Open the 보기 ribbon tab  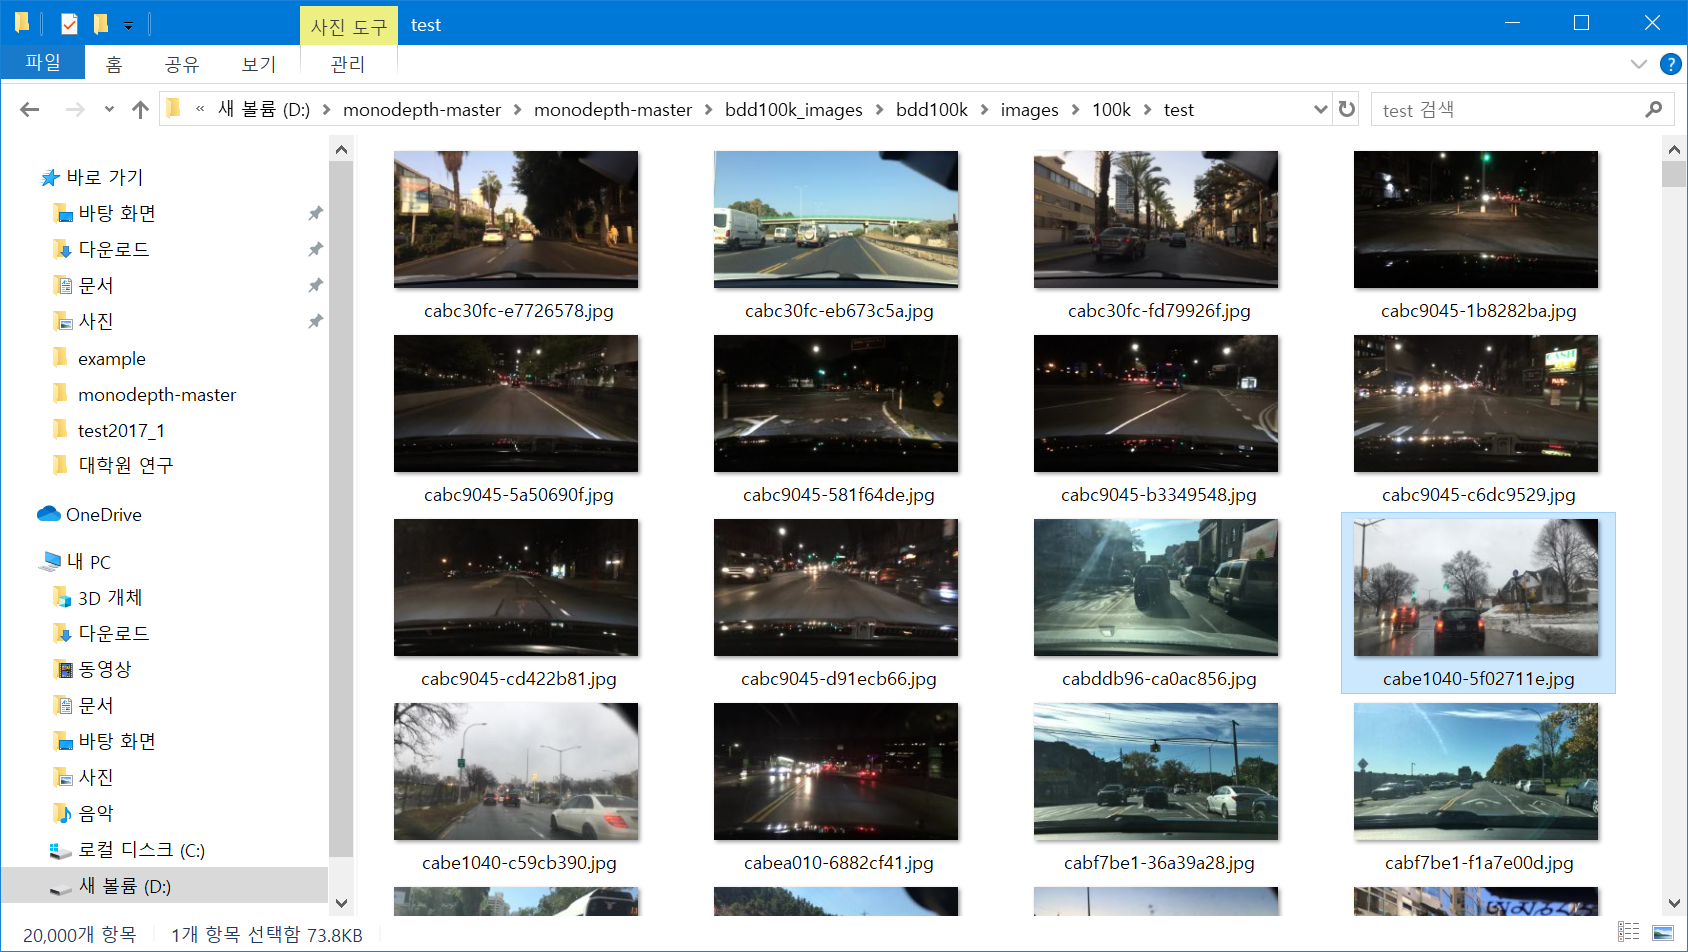[x=258, y=64]
